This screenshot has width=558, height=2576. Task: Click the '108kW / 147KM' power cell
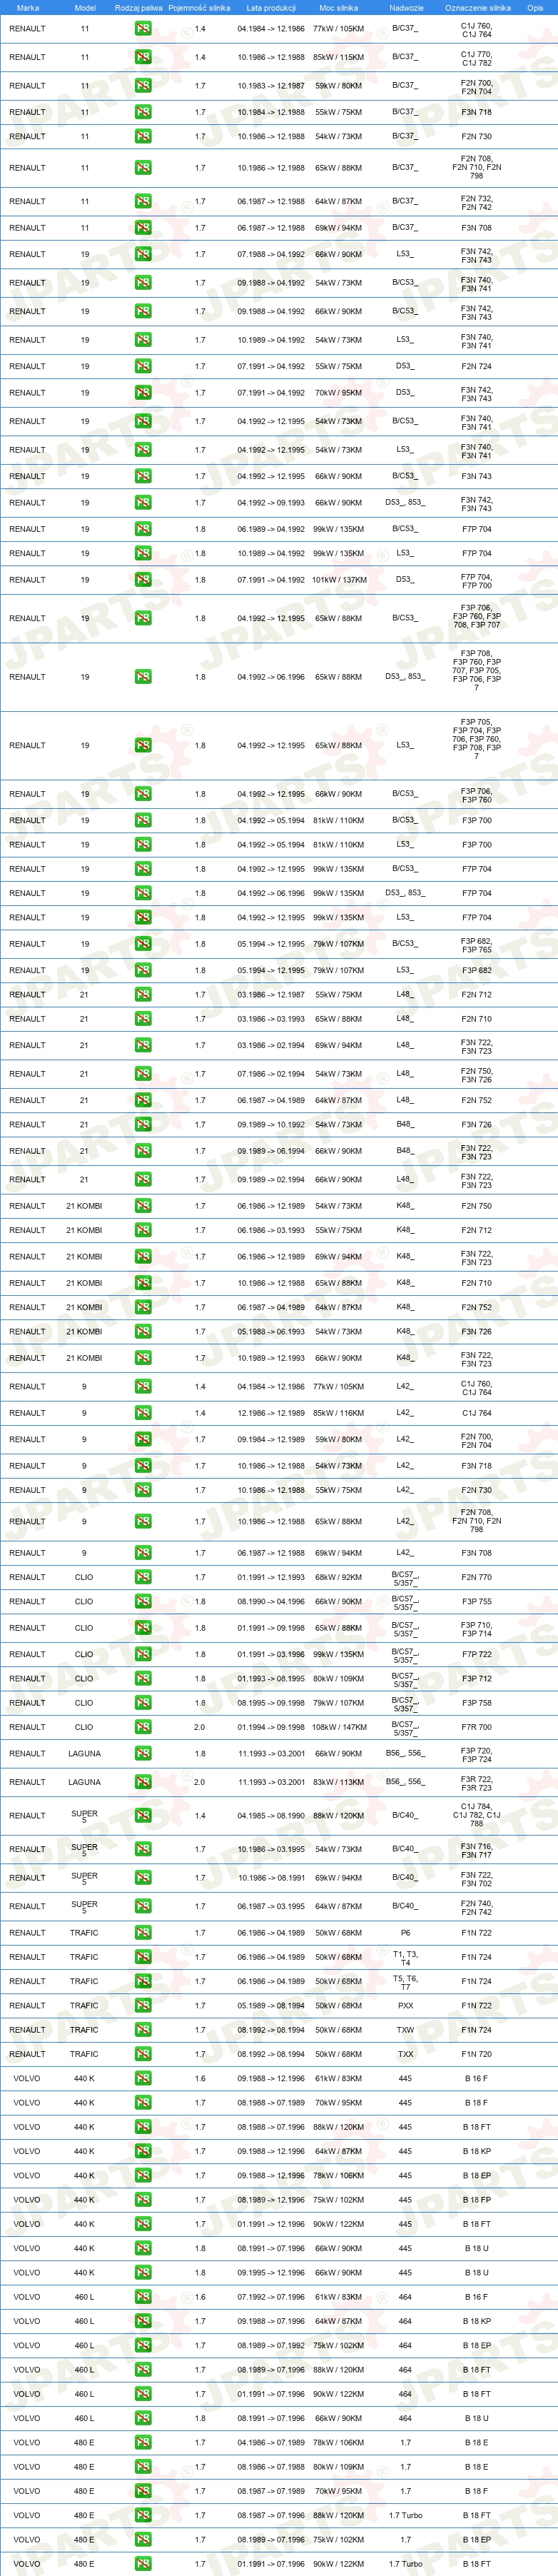coord(339,1727)
